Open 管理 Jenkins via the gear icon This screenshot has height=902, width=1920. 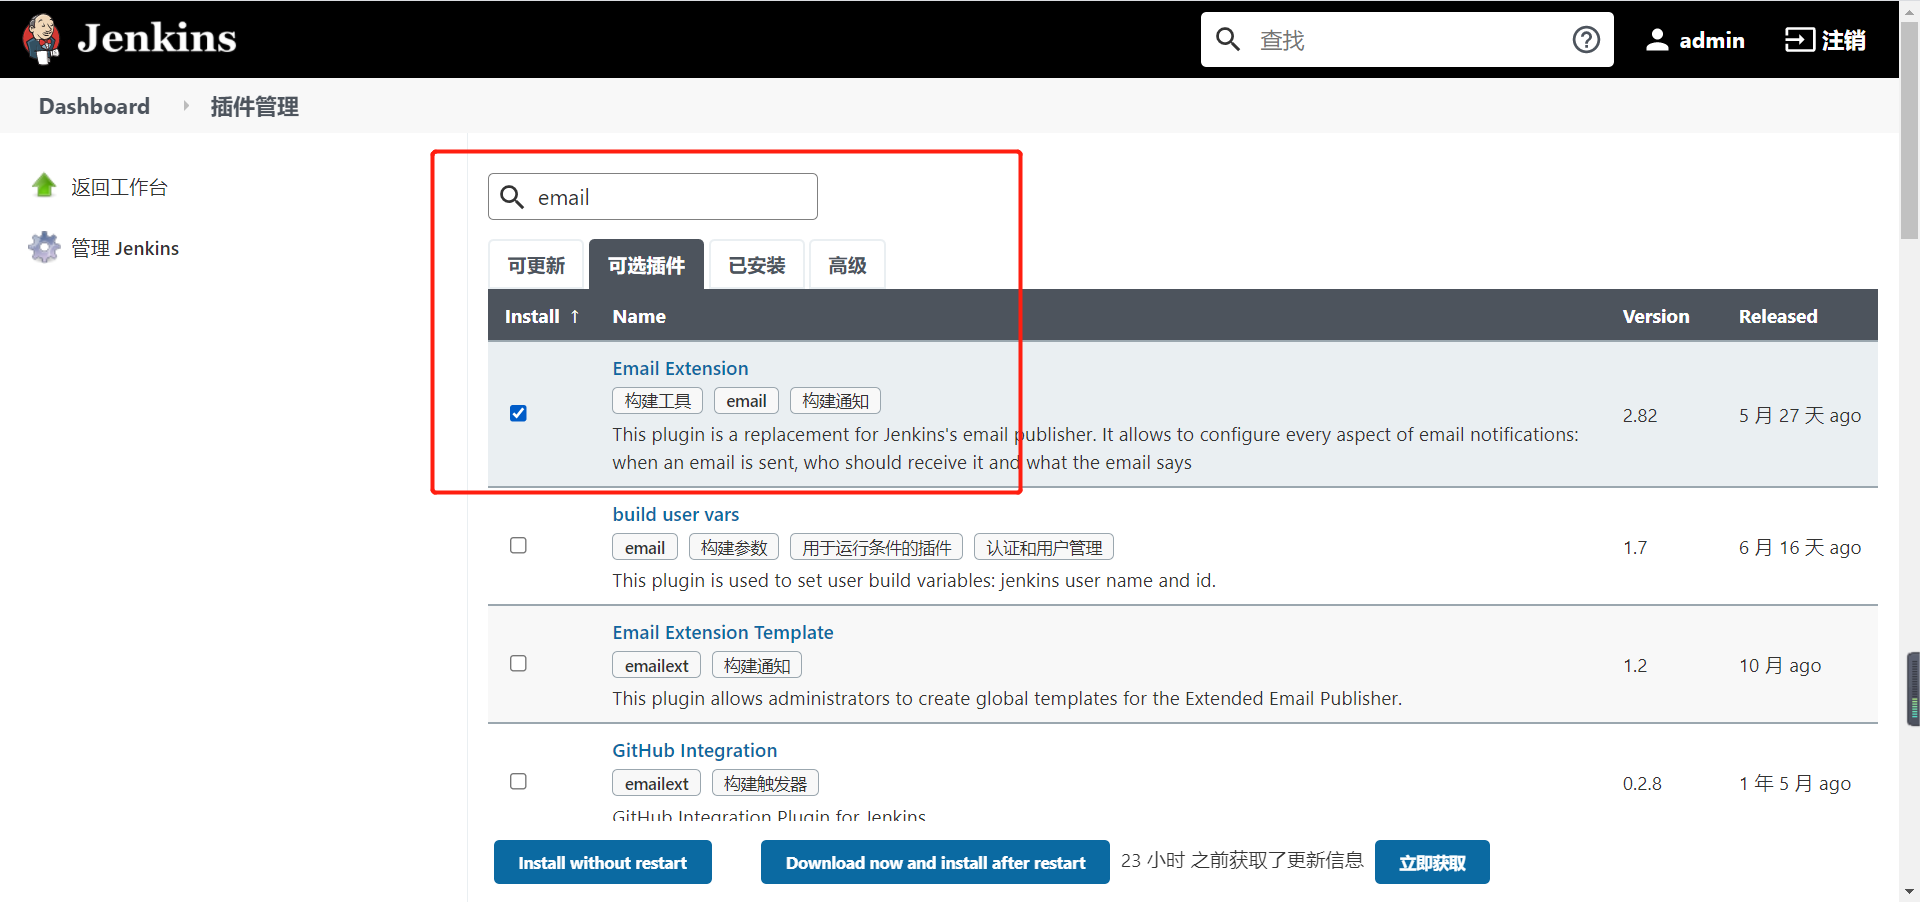click(x=44, y=247)
